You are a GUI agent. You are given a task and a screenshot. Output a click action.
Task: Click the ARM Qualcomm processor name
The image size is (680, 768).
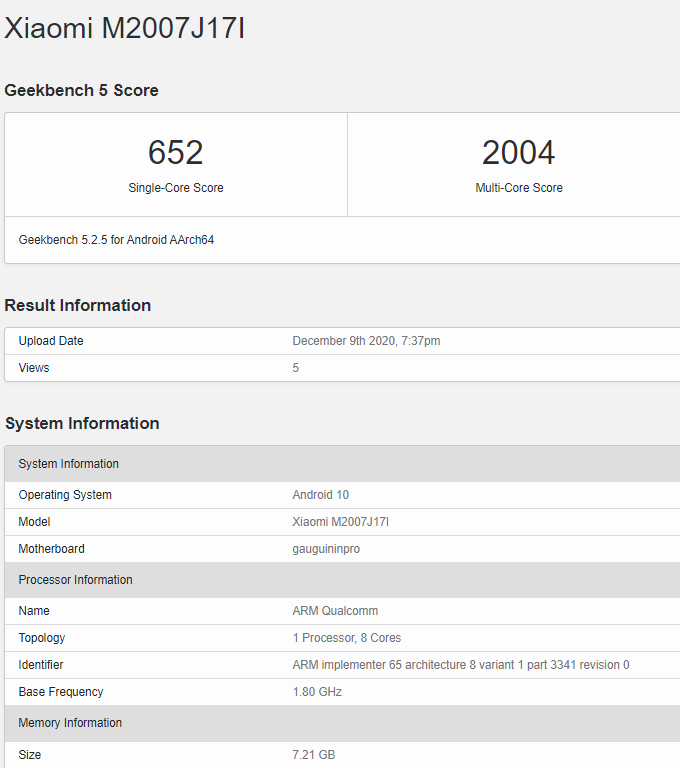(335, 611)
